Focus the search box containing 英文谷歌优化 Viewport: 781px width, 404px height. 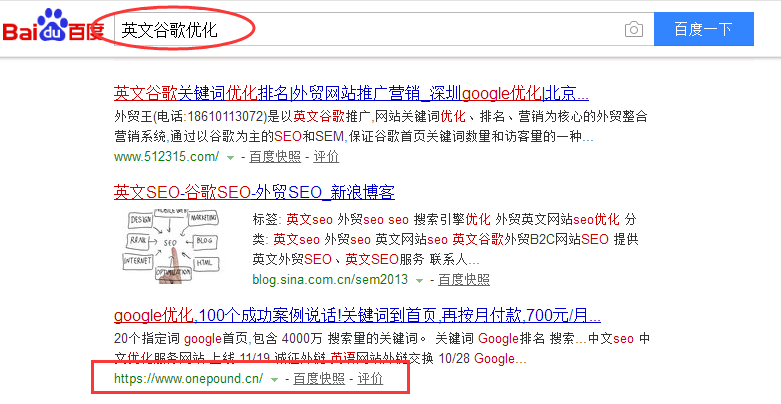(x=384, y=29)
